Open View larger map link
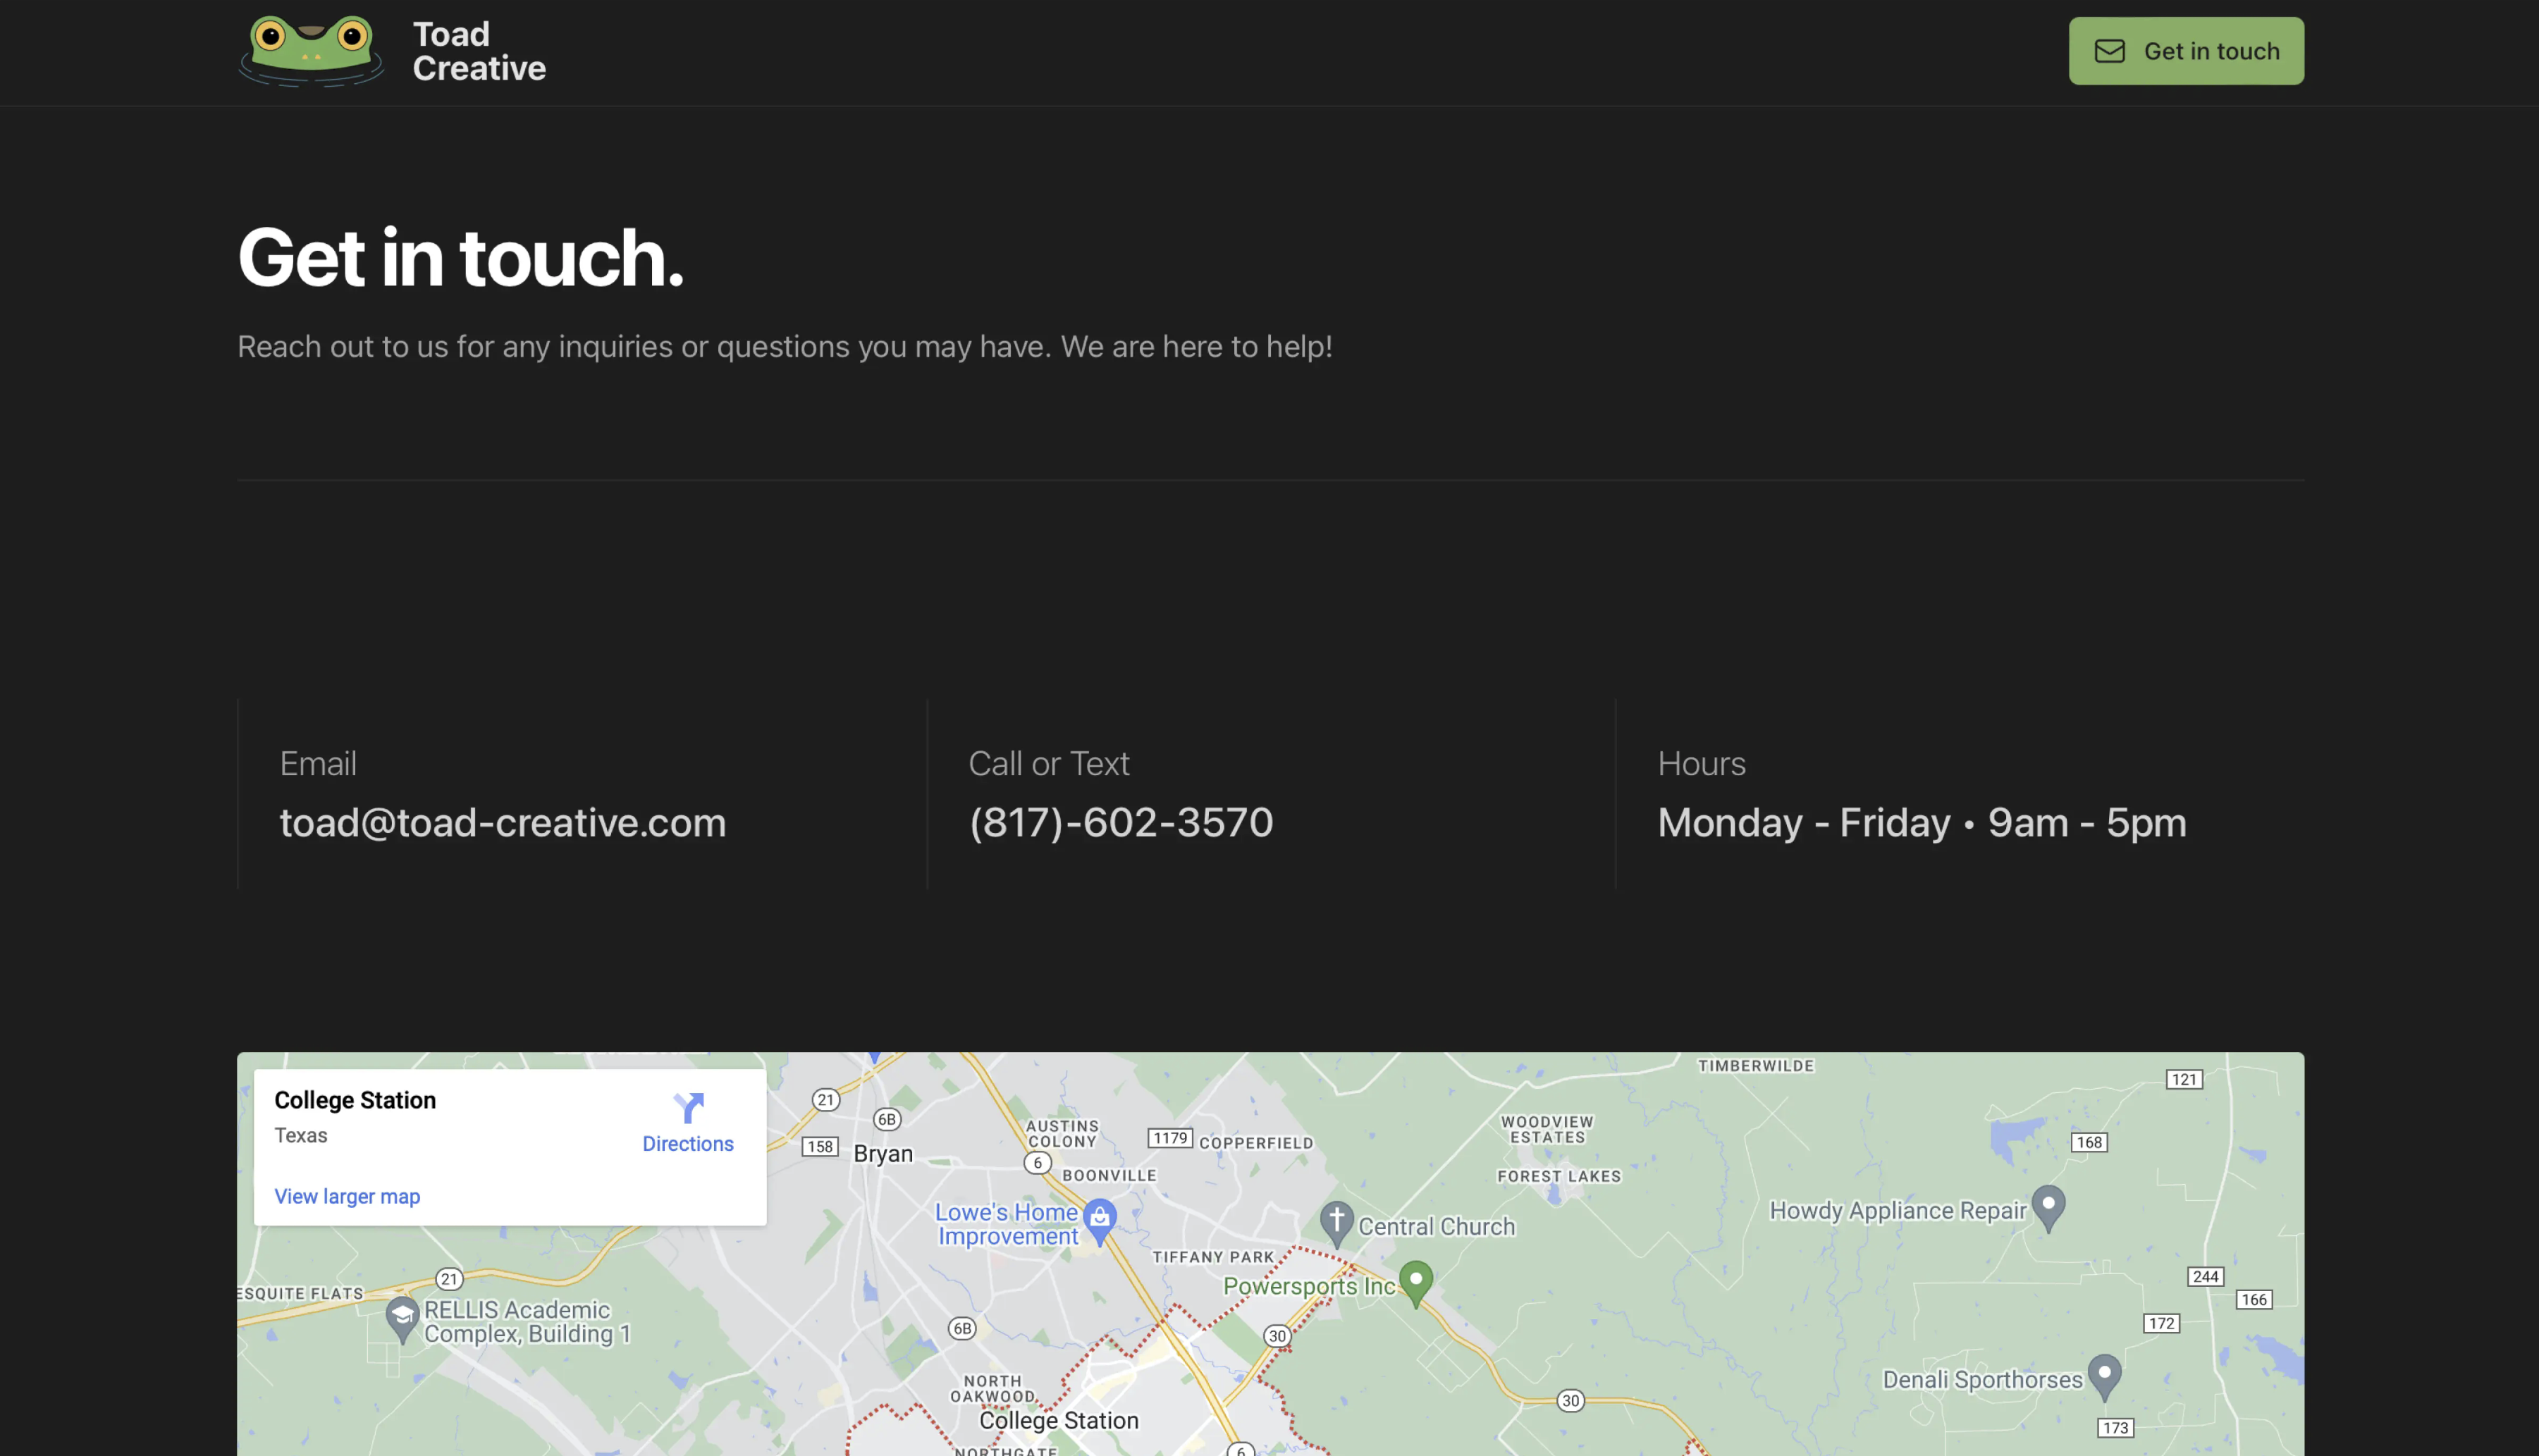The width and height of the screenshot is (2539, 1456). click(347, 1196)
